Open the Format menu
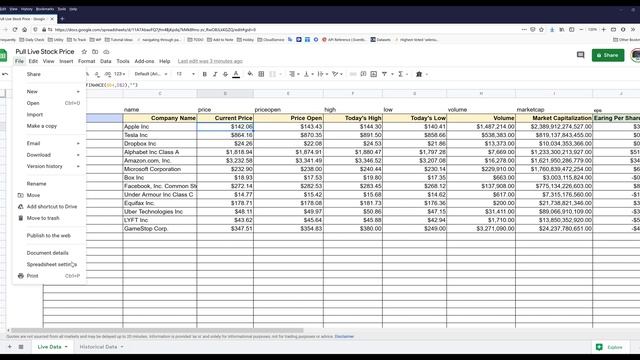 87,61
